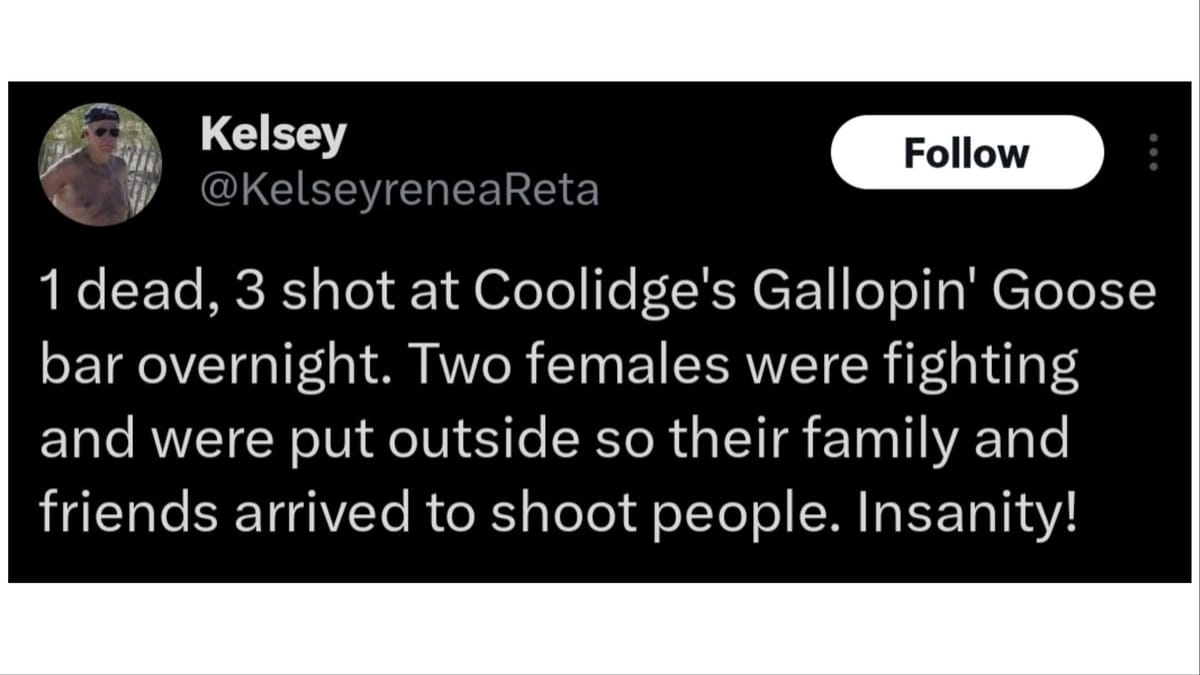Tap the Follow pill control
The height and width of the screenshot is (675, 1200).
[x=966, y=152]
